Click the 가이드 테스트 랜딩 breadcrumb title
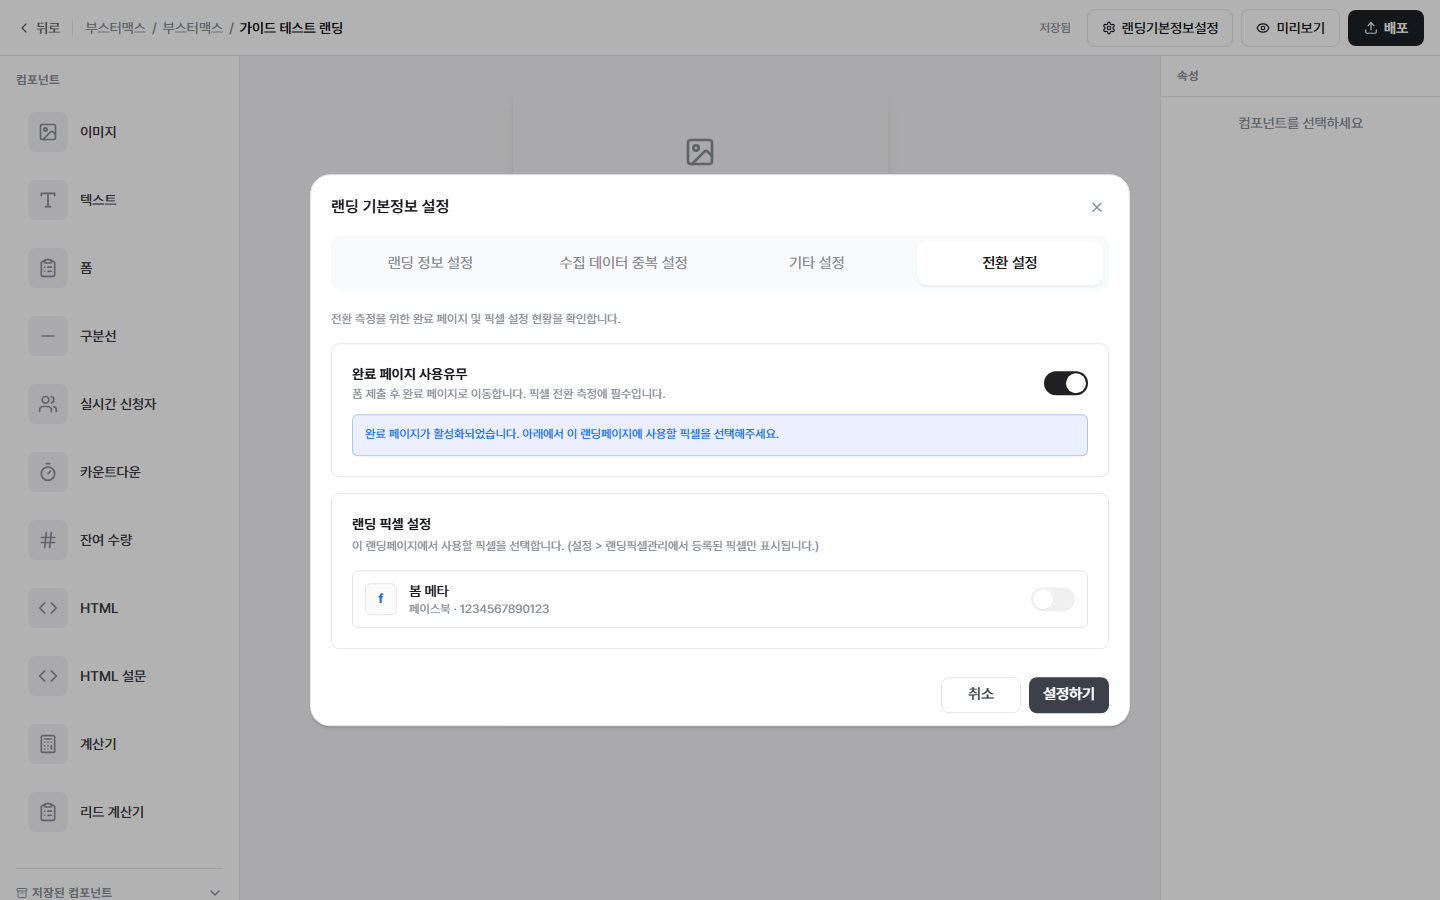Viewport: 1440px width, 900px height. (x=291, y=28)
